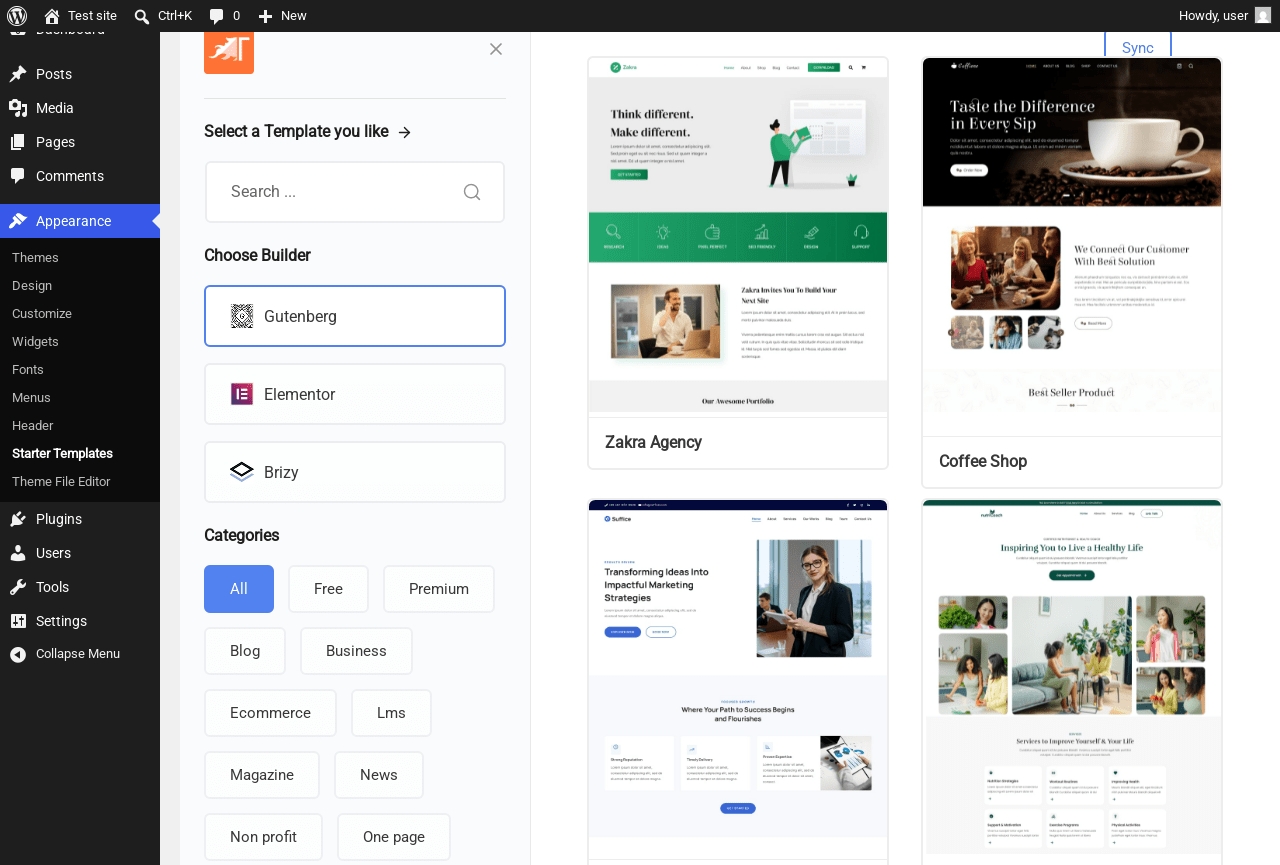
Task: Select the Elementor builder option
Action: pos(355,394)
